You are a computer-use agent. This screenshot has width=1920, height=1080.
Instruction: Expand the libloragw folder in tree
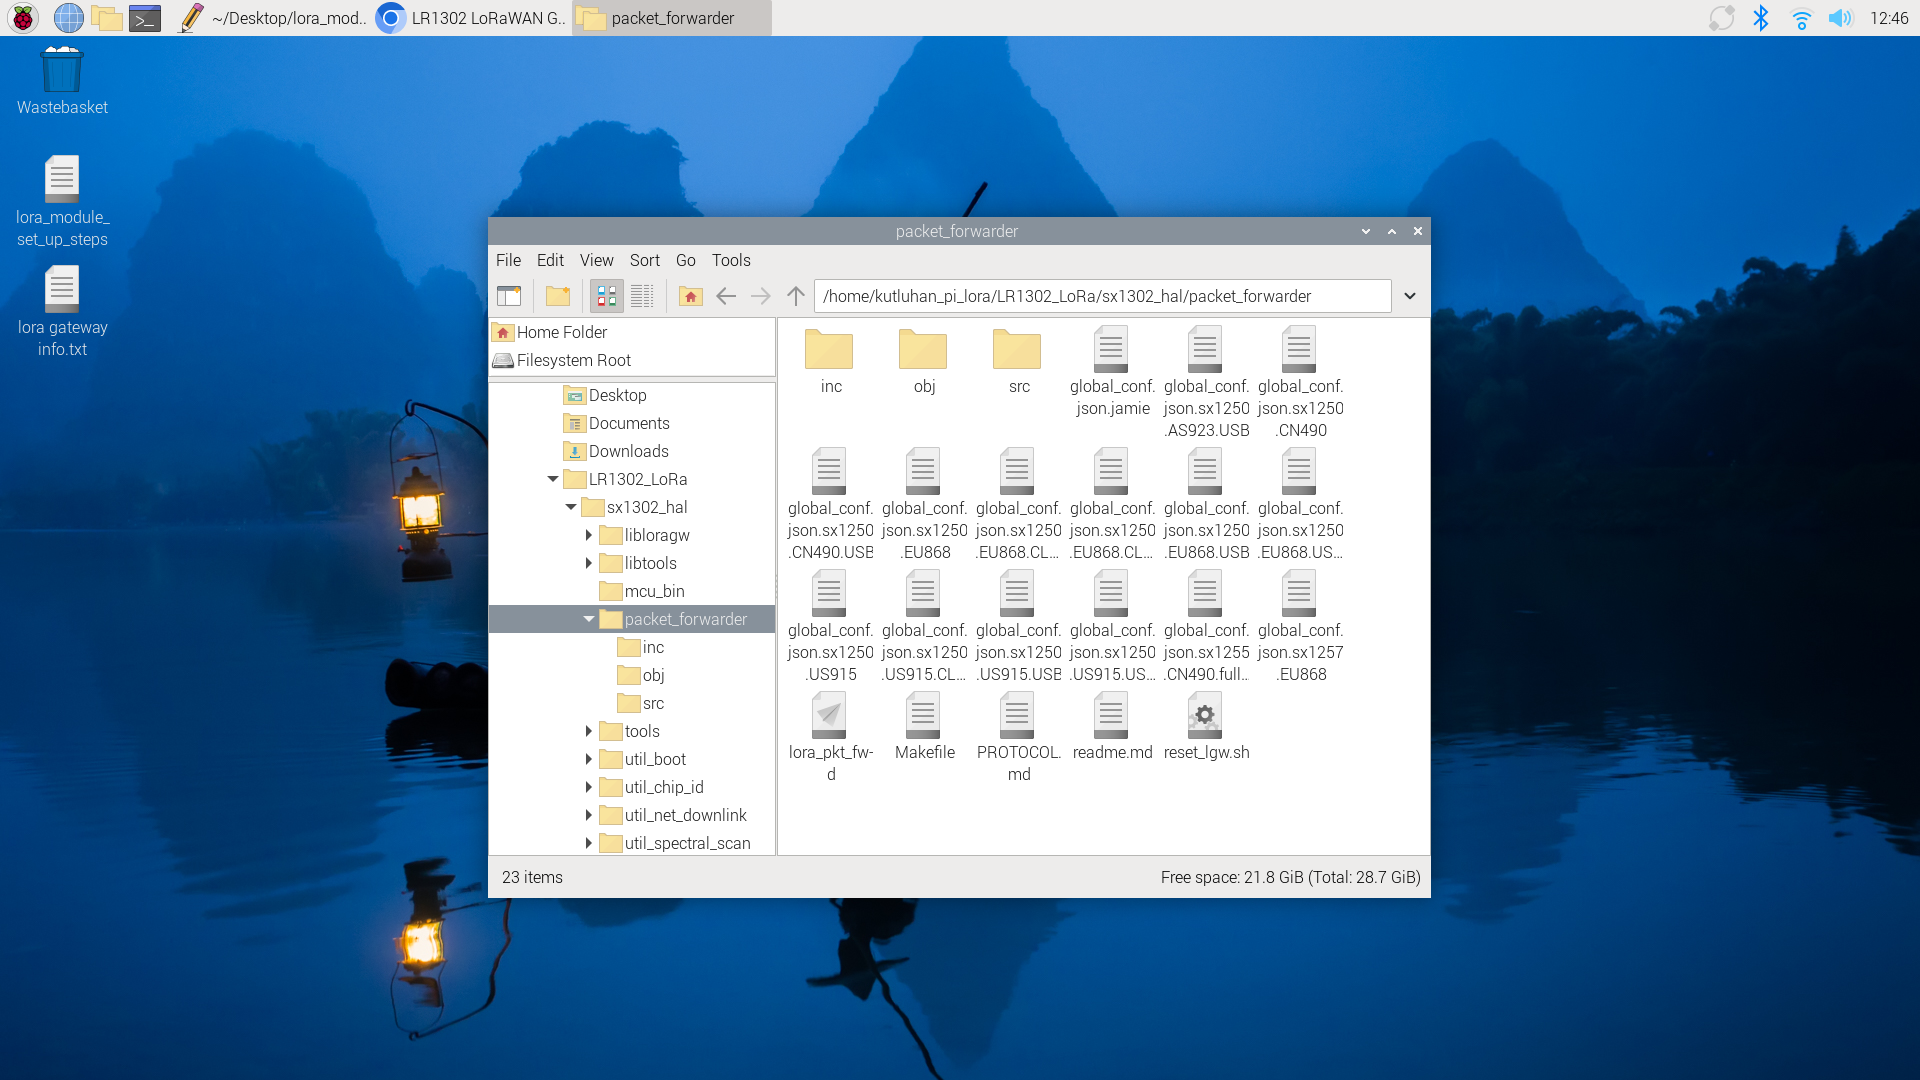pyautogui.click(x=589, y=535)
